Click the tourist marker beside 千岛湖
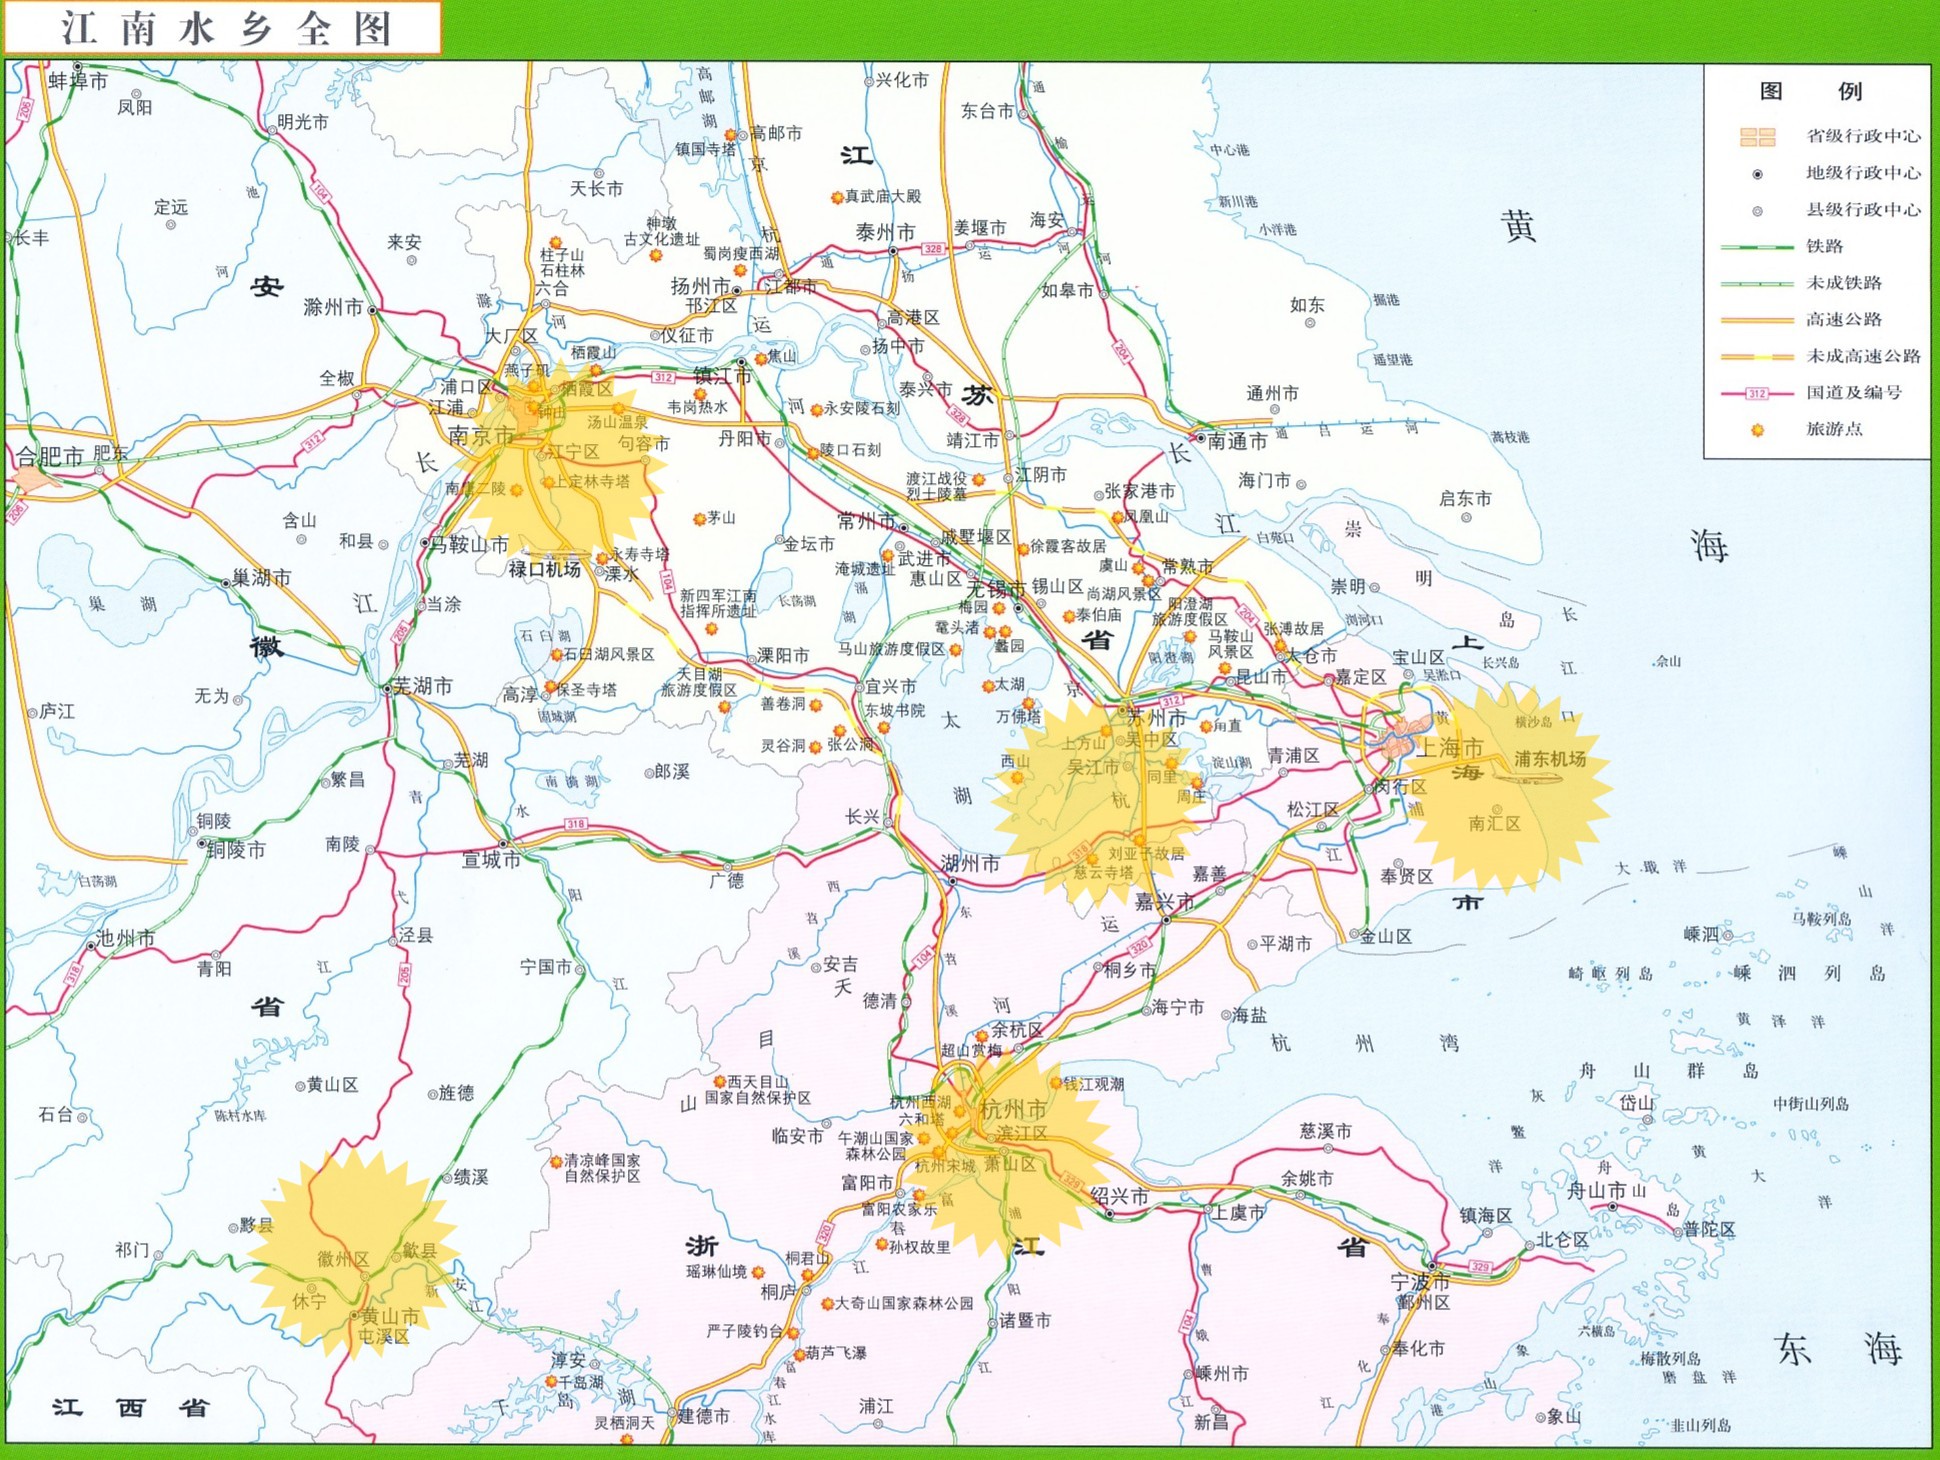 point(551,1381)
